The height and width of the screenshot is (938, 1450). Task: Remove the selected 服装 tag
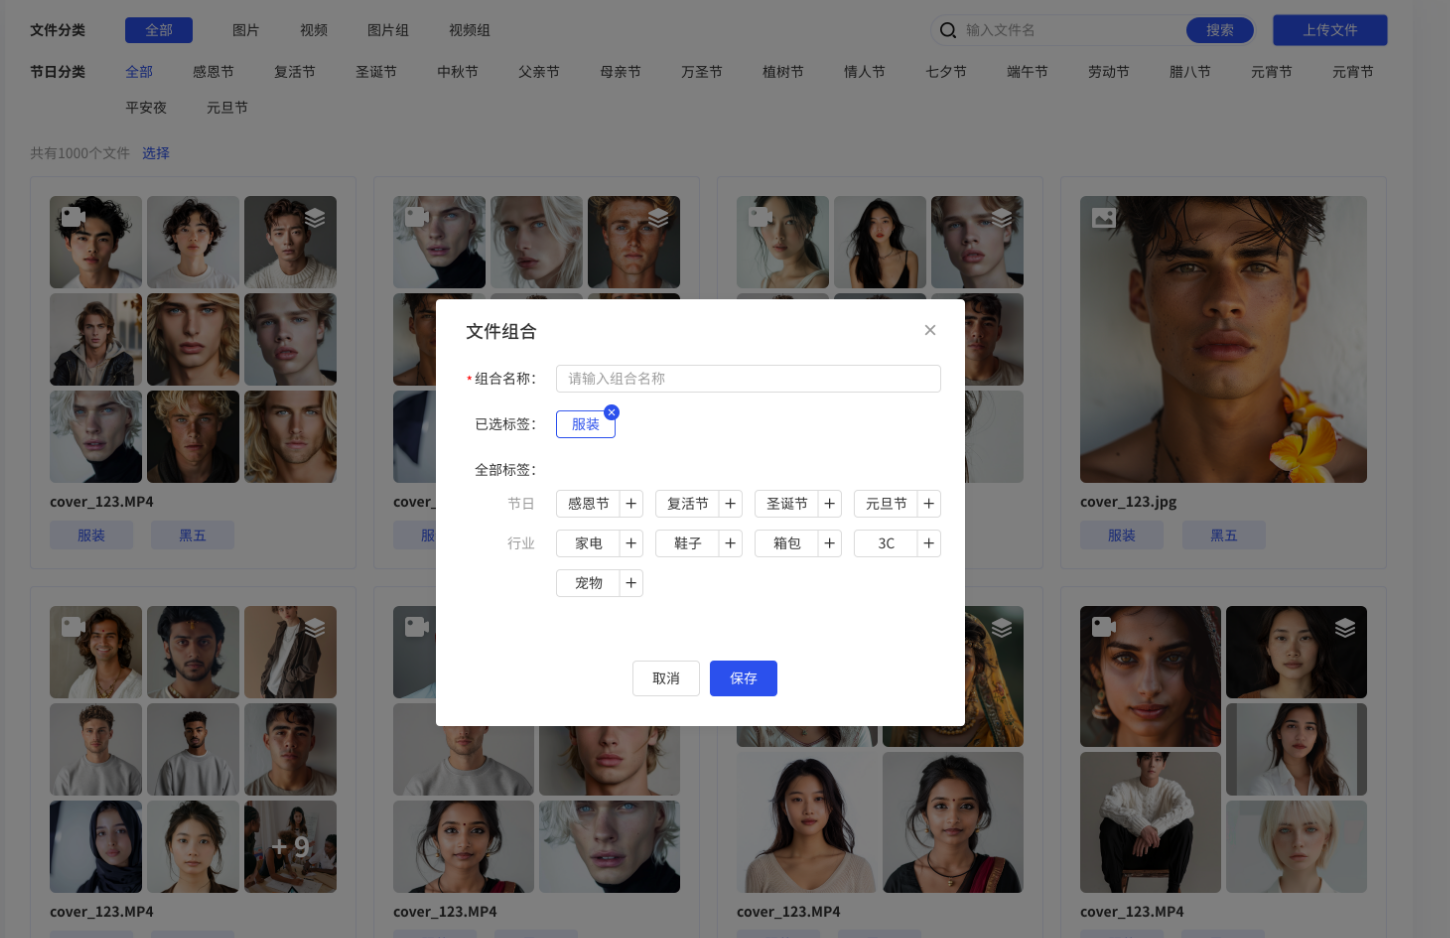(x=612, y=412)
